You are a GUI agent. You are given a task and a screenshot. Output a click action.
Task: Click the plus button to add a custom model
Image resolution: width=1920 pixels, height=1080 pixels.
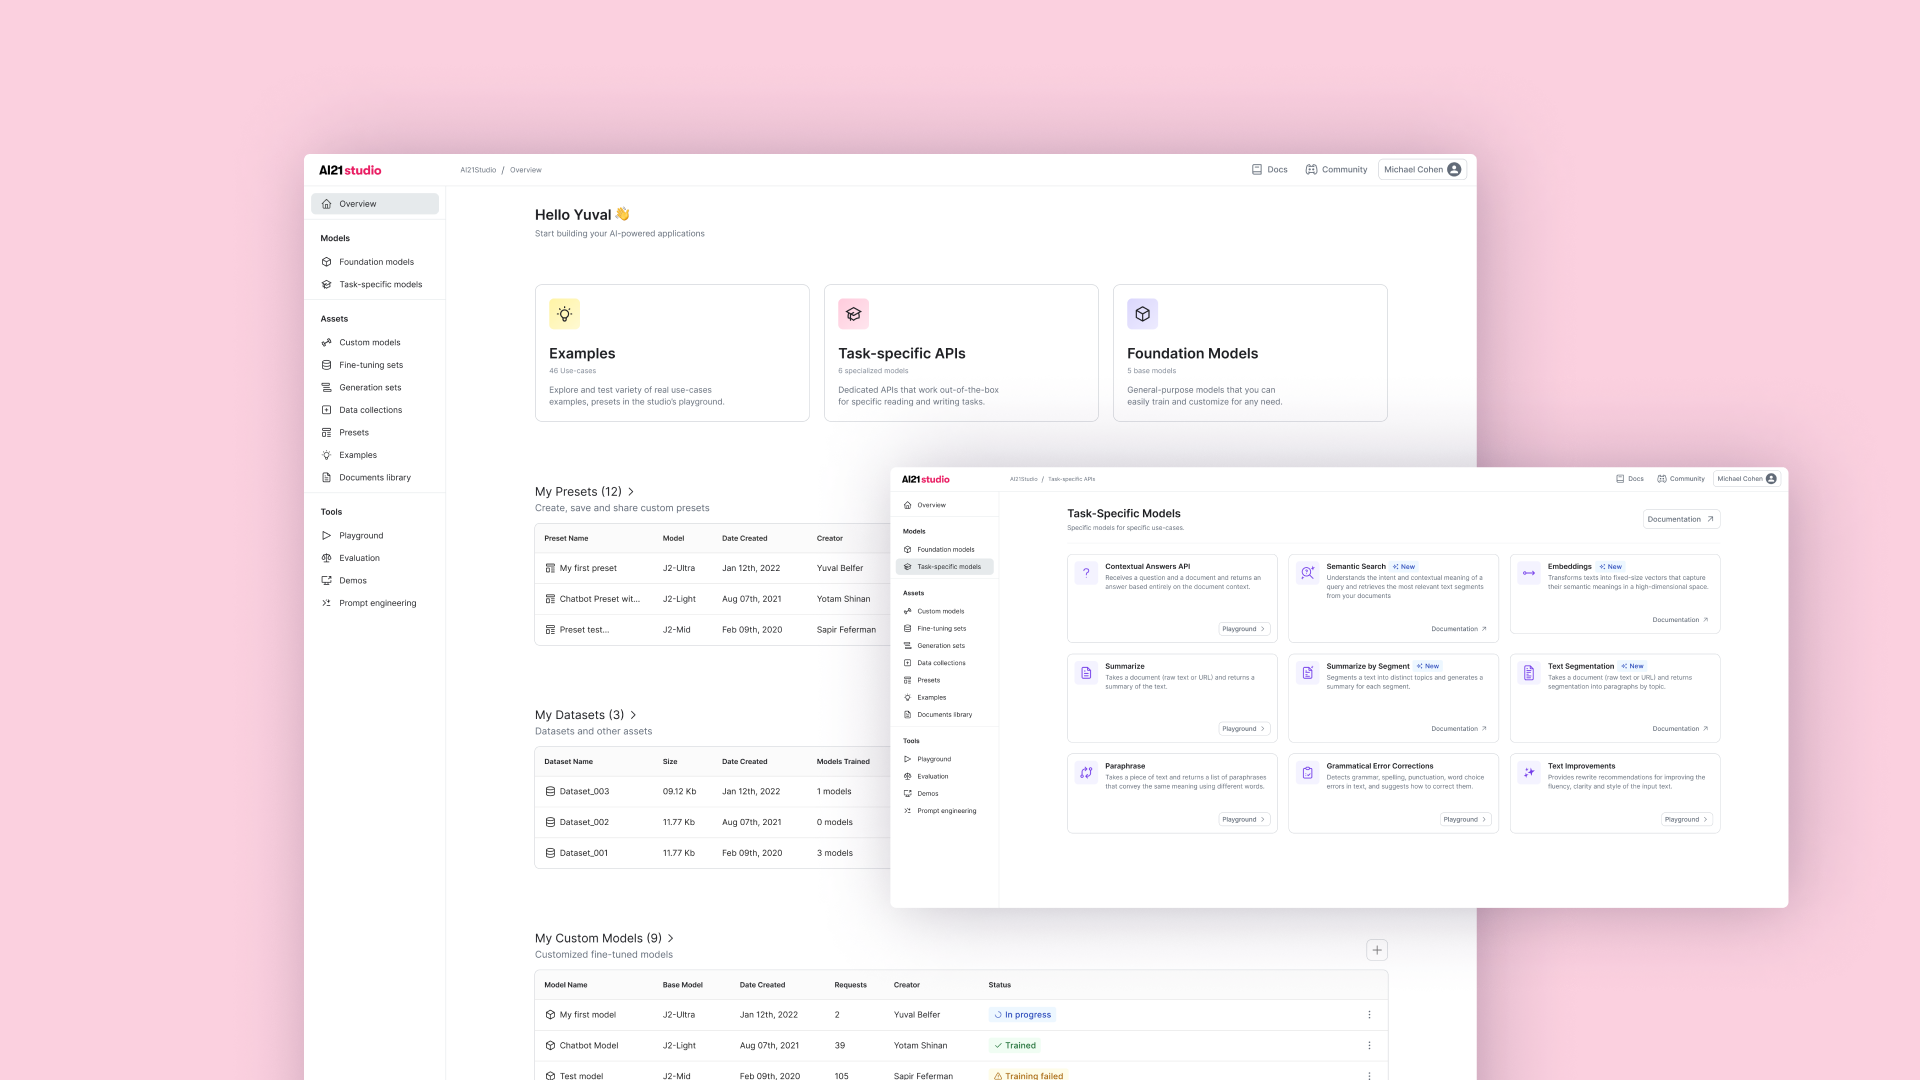click(x=1377, y=950)
